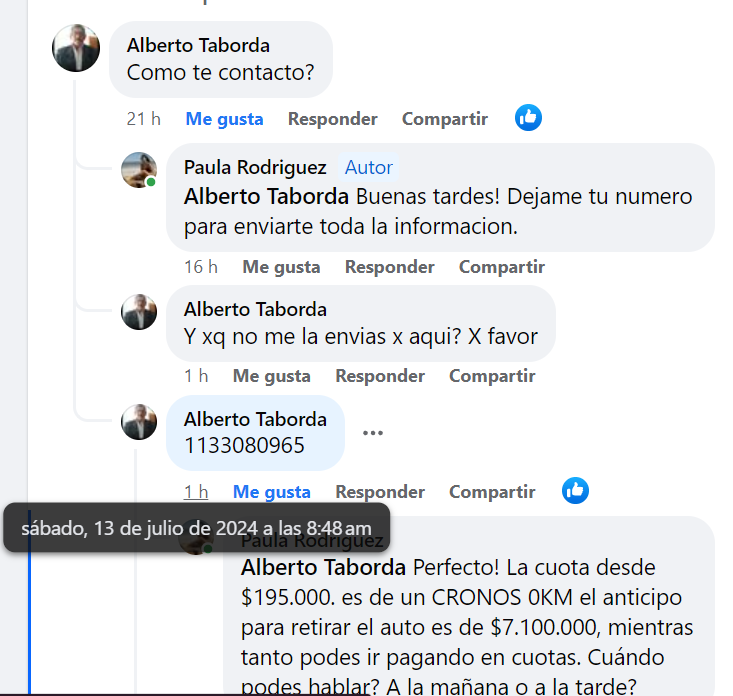Image resolution: width=733 pixels, height=696 pixels.
Task: Open Paula Rodriguez's profile name link
Action: click(x=254, y=168)
